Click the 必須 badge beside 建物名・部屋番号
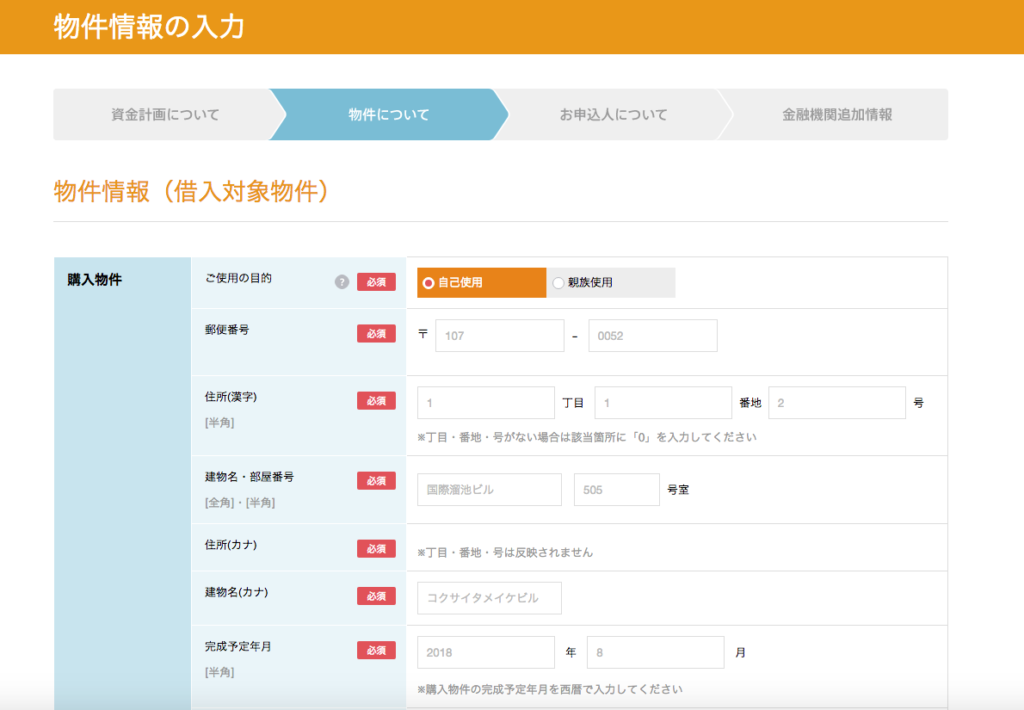 coord(376,480)
